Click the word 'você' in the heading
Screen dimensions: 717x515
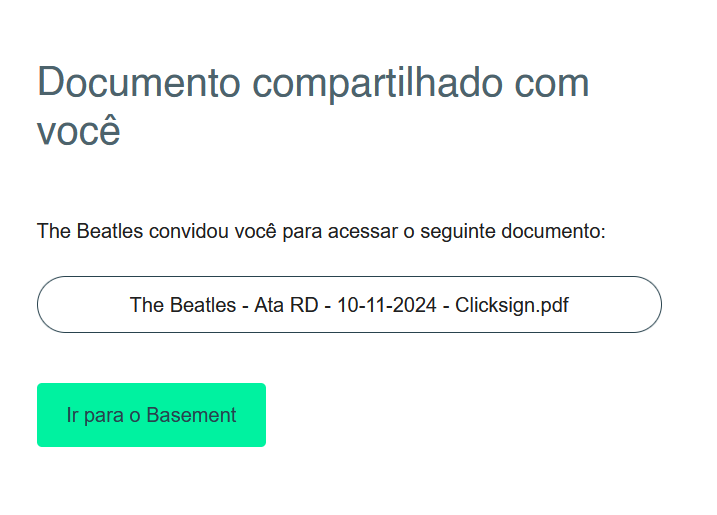point(78,132)
